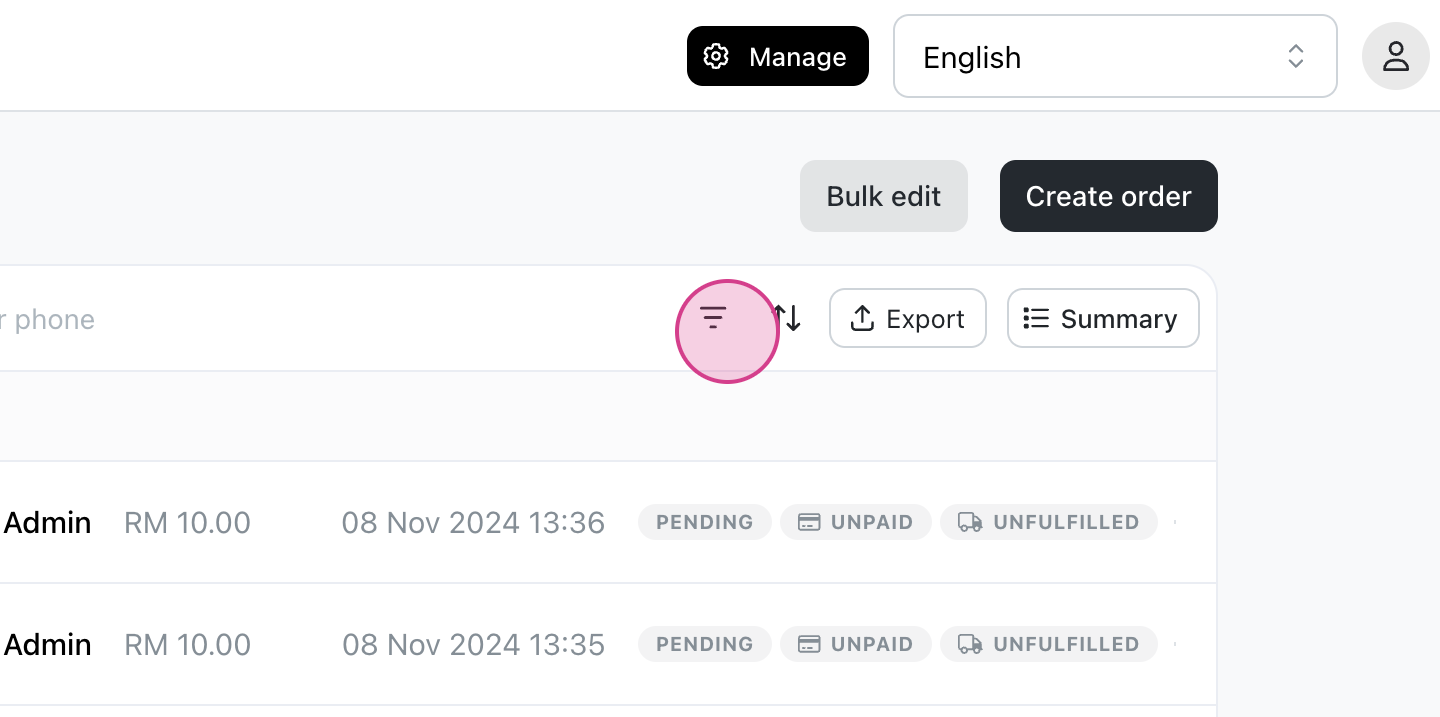1440x717 pixels.
Task: Open the user profile avatar
Action: coord(1396,56)
